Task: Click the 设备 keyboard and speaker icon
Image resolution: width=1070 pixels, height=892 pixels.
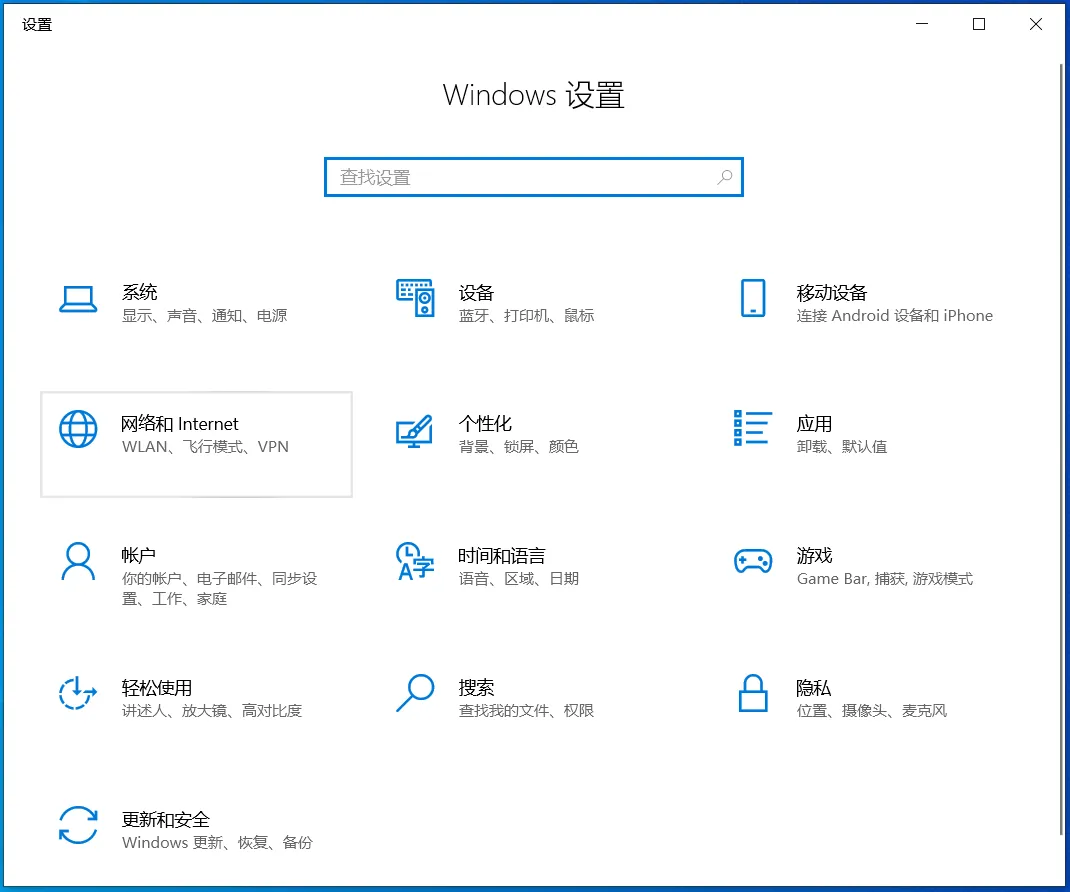Action: (415, 298)
